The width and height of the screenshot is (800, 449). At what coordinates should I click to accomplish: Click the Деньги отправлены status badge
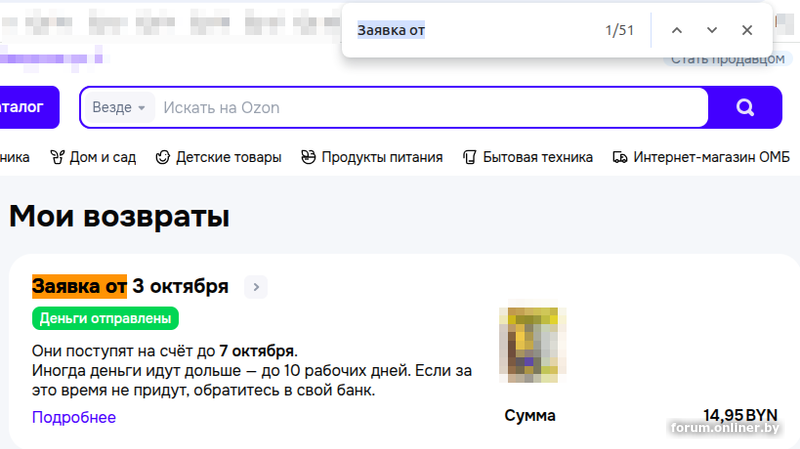tap(105, 318)
